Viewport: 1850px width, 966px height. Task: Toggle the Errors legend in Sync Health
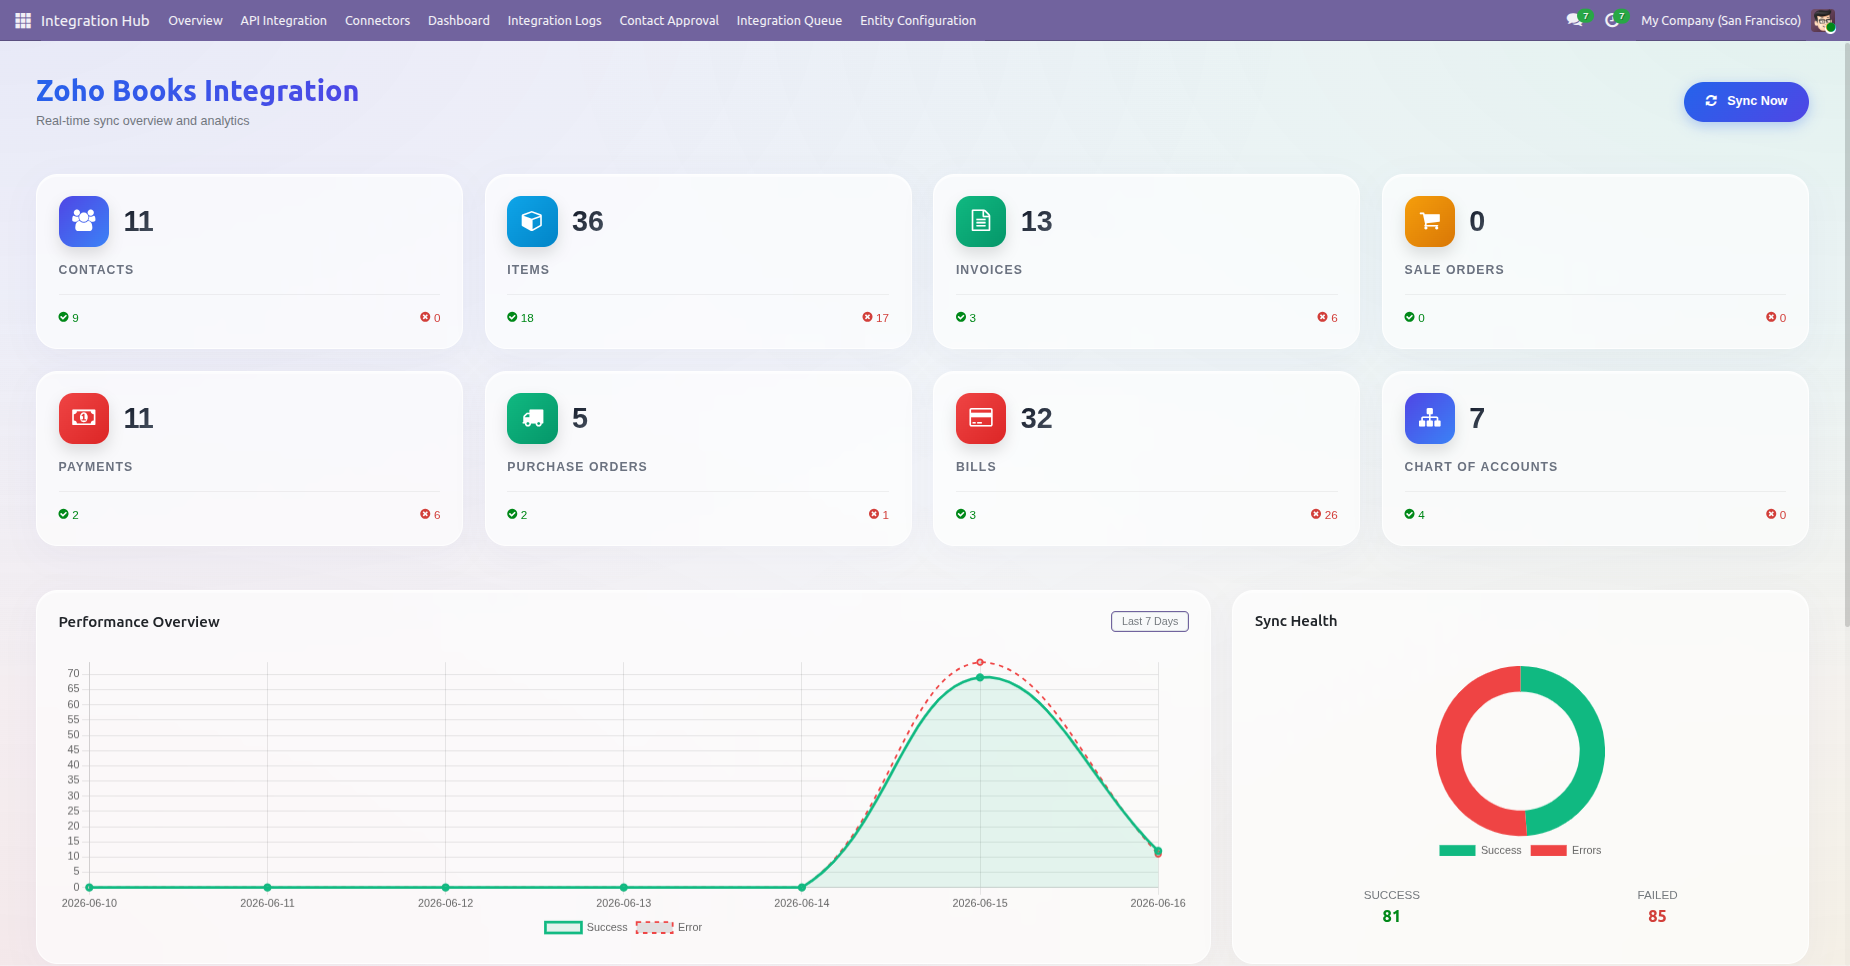[1566, 850]
